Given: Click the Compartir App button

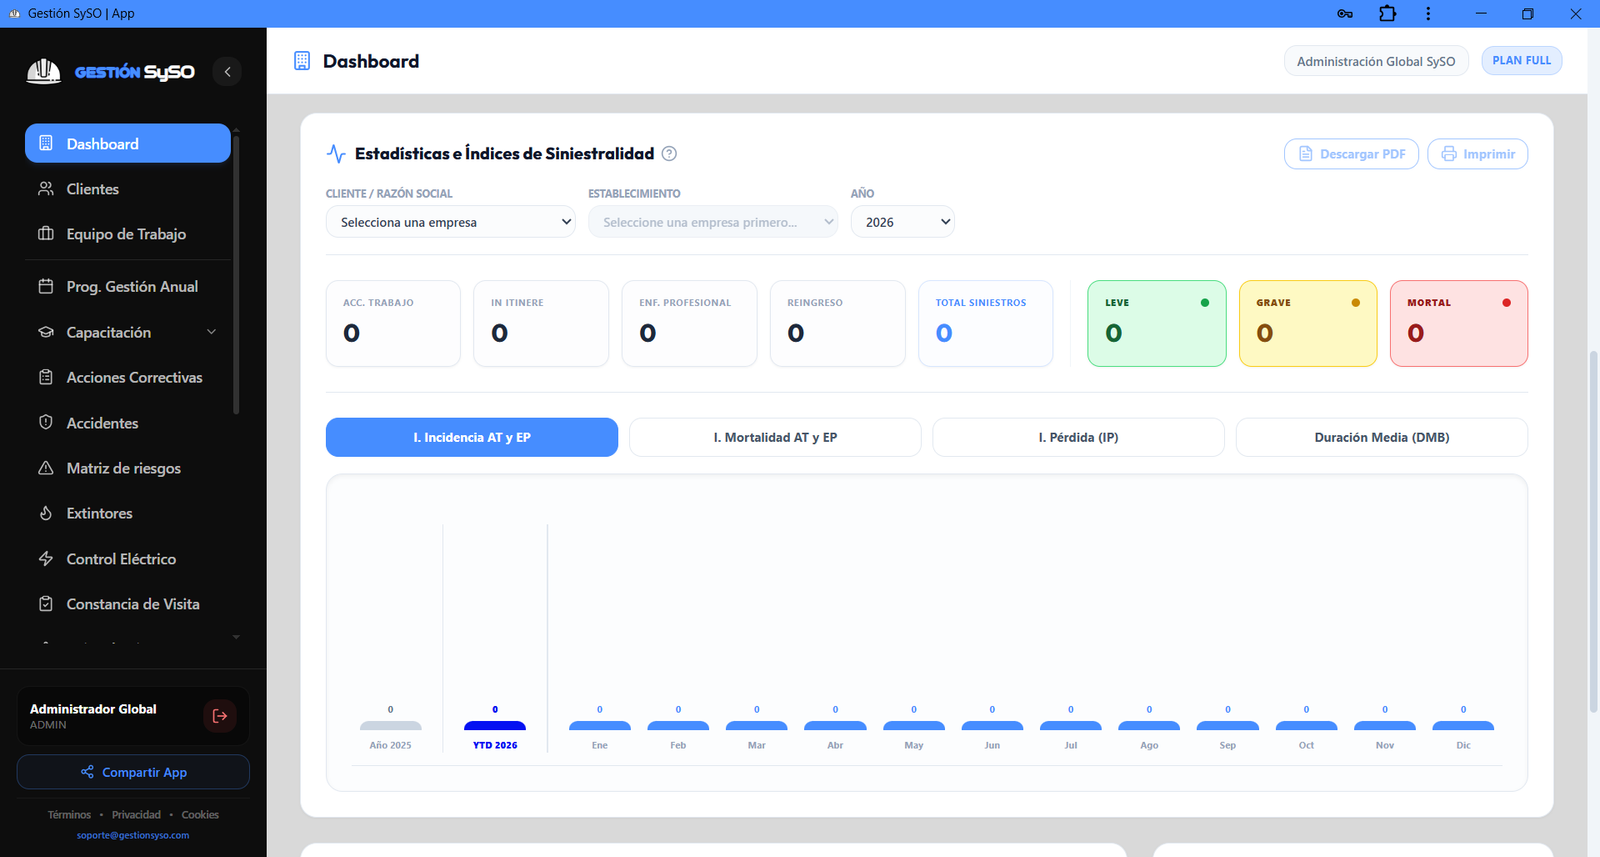Looking at the screenshot, I should click(133, 772).
